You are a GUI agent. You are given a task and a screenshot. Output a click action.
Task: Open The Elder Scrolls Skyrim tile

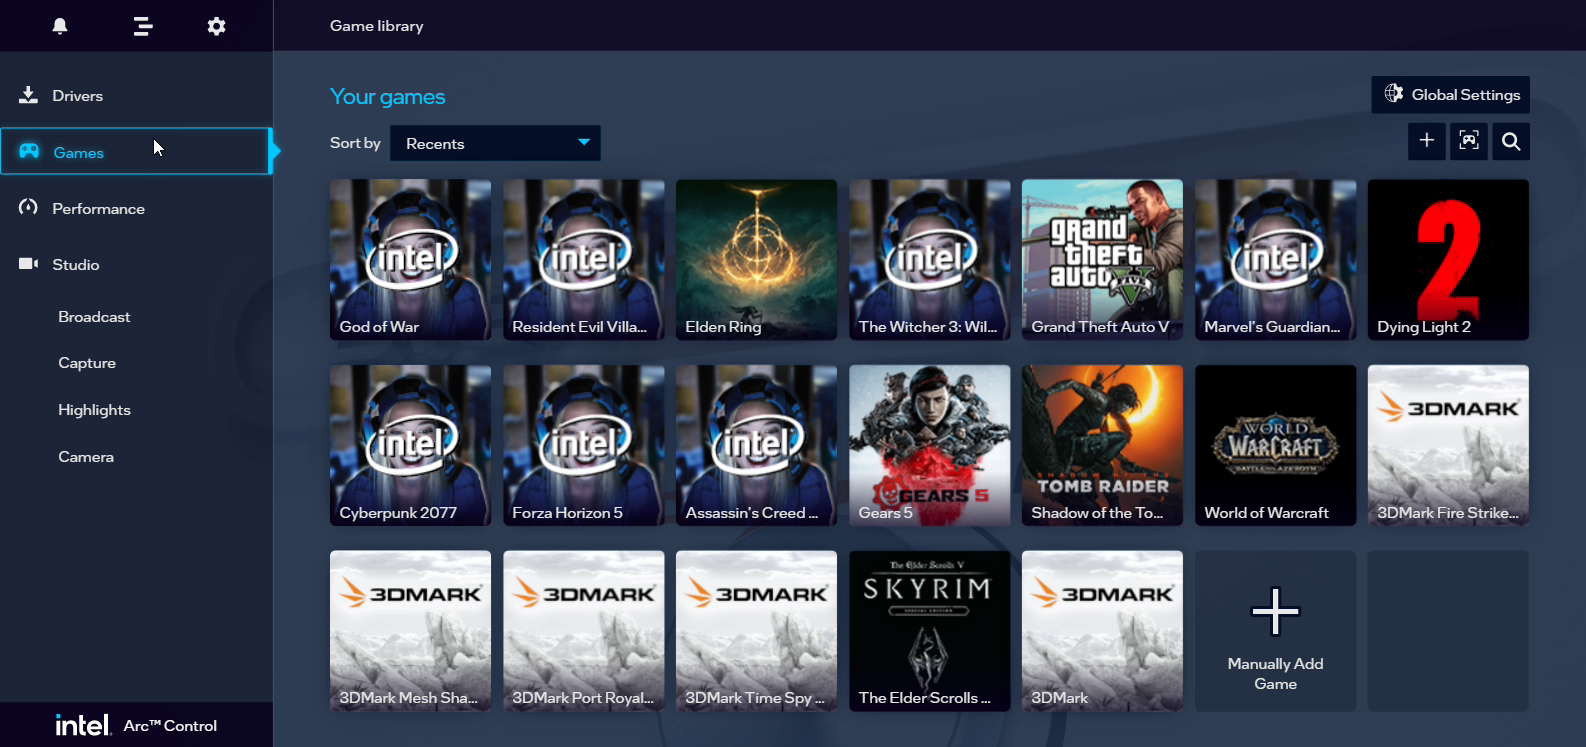tap(929, 631)
